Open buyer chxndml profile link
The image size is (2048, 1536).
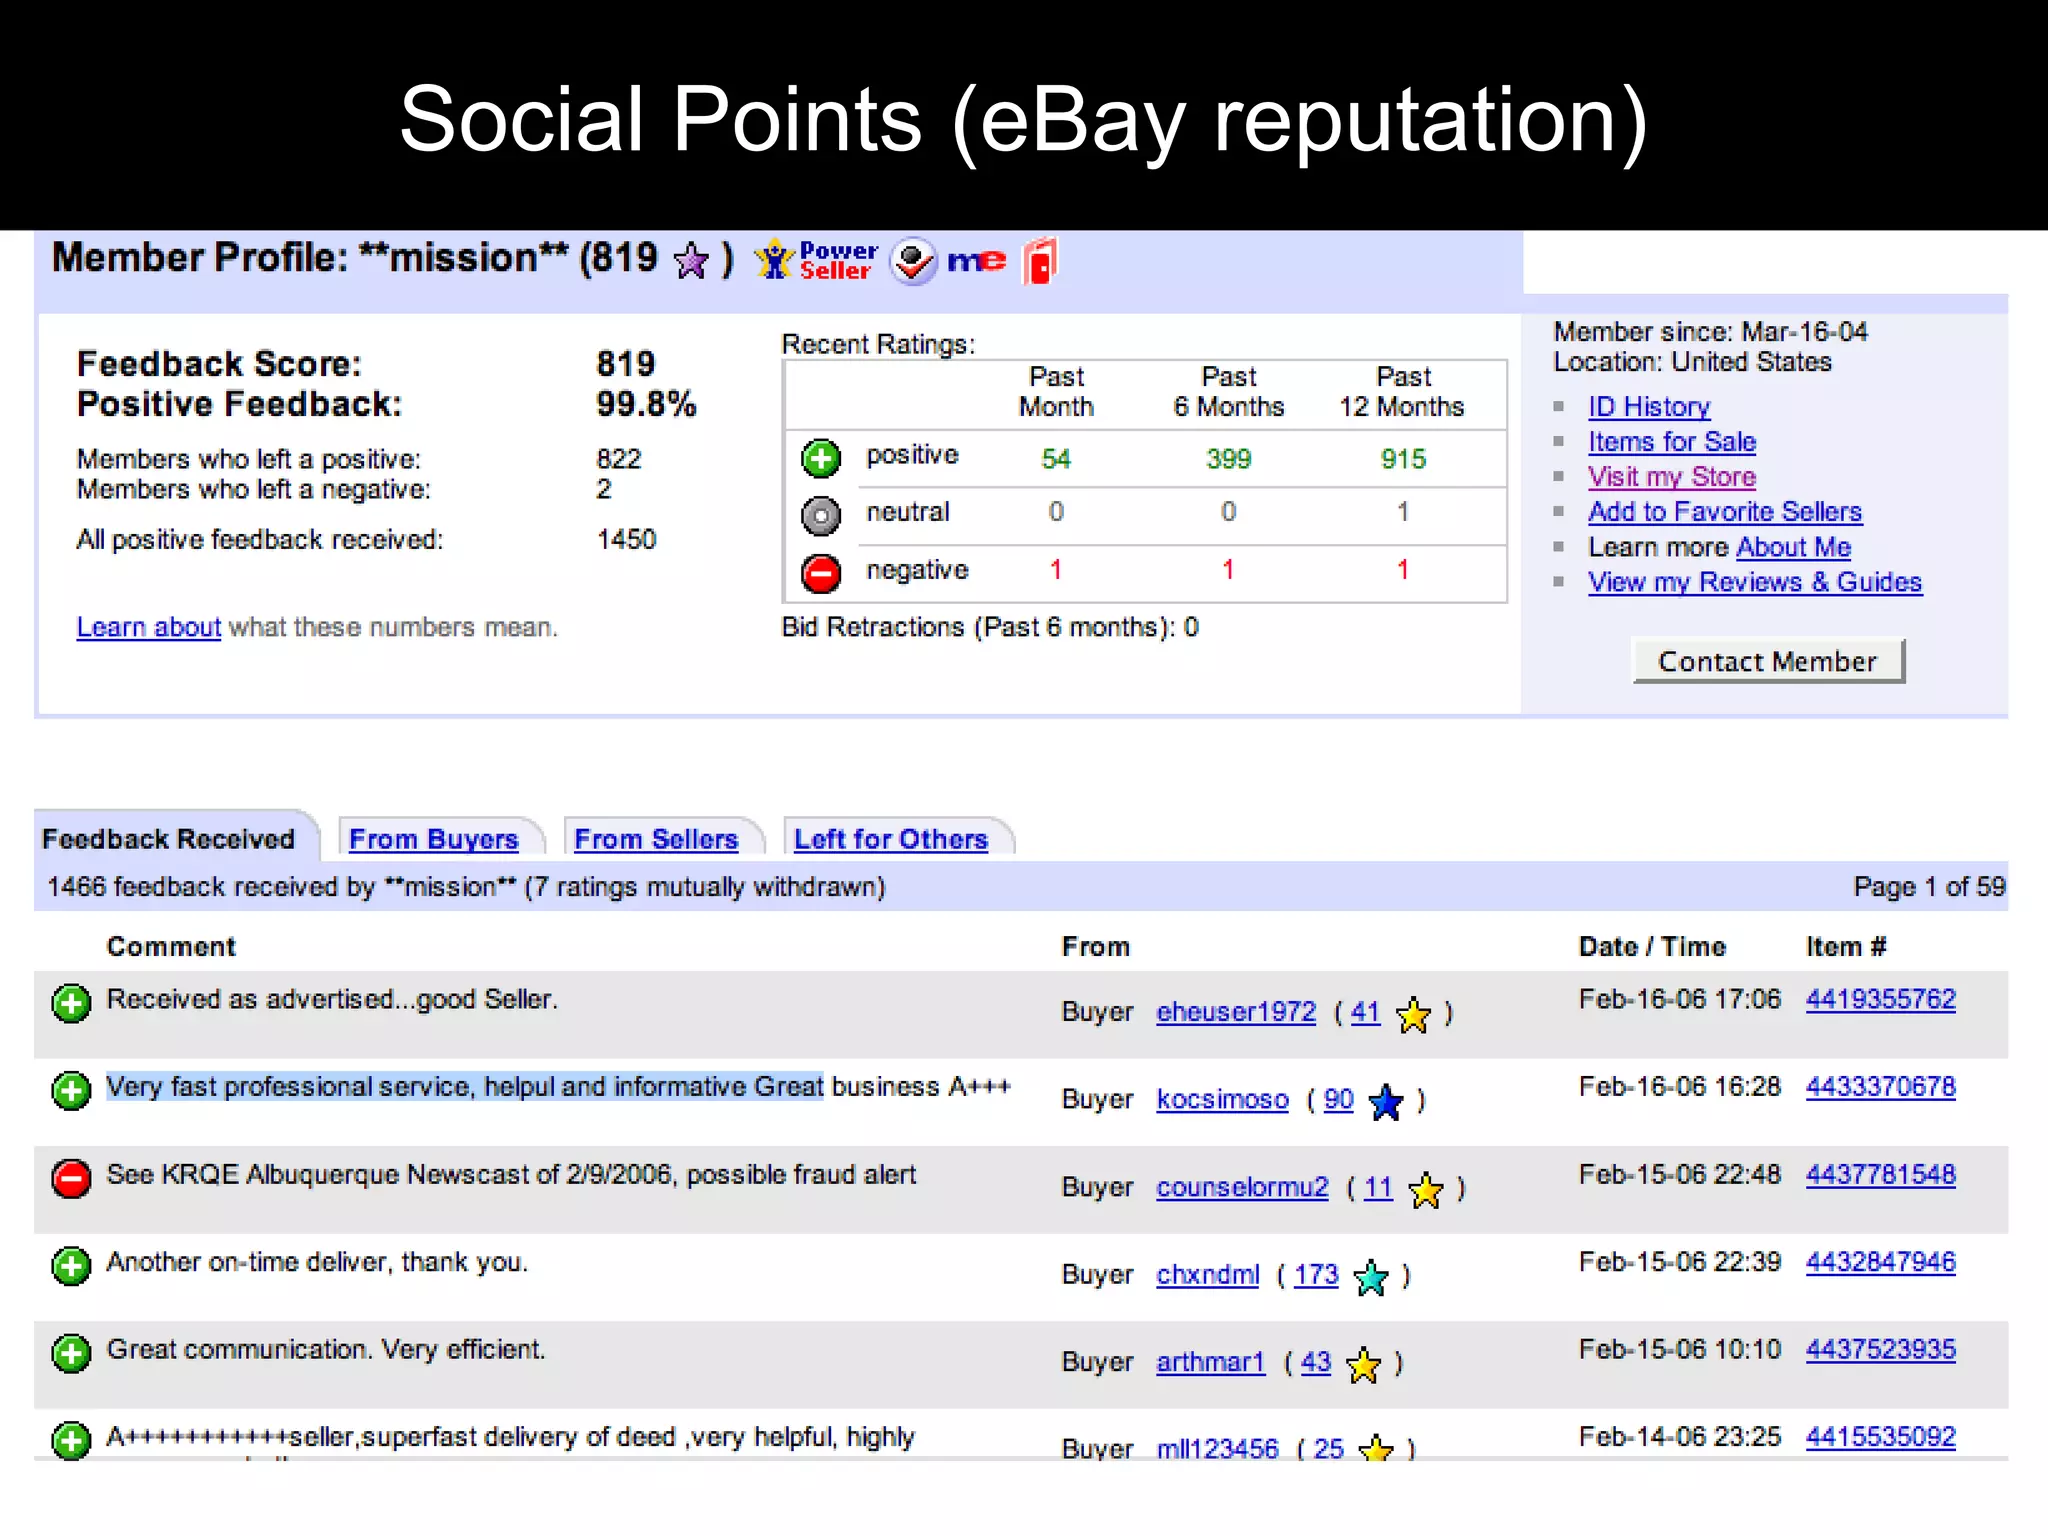1207,1275
